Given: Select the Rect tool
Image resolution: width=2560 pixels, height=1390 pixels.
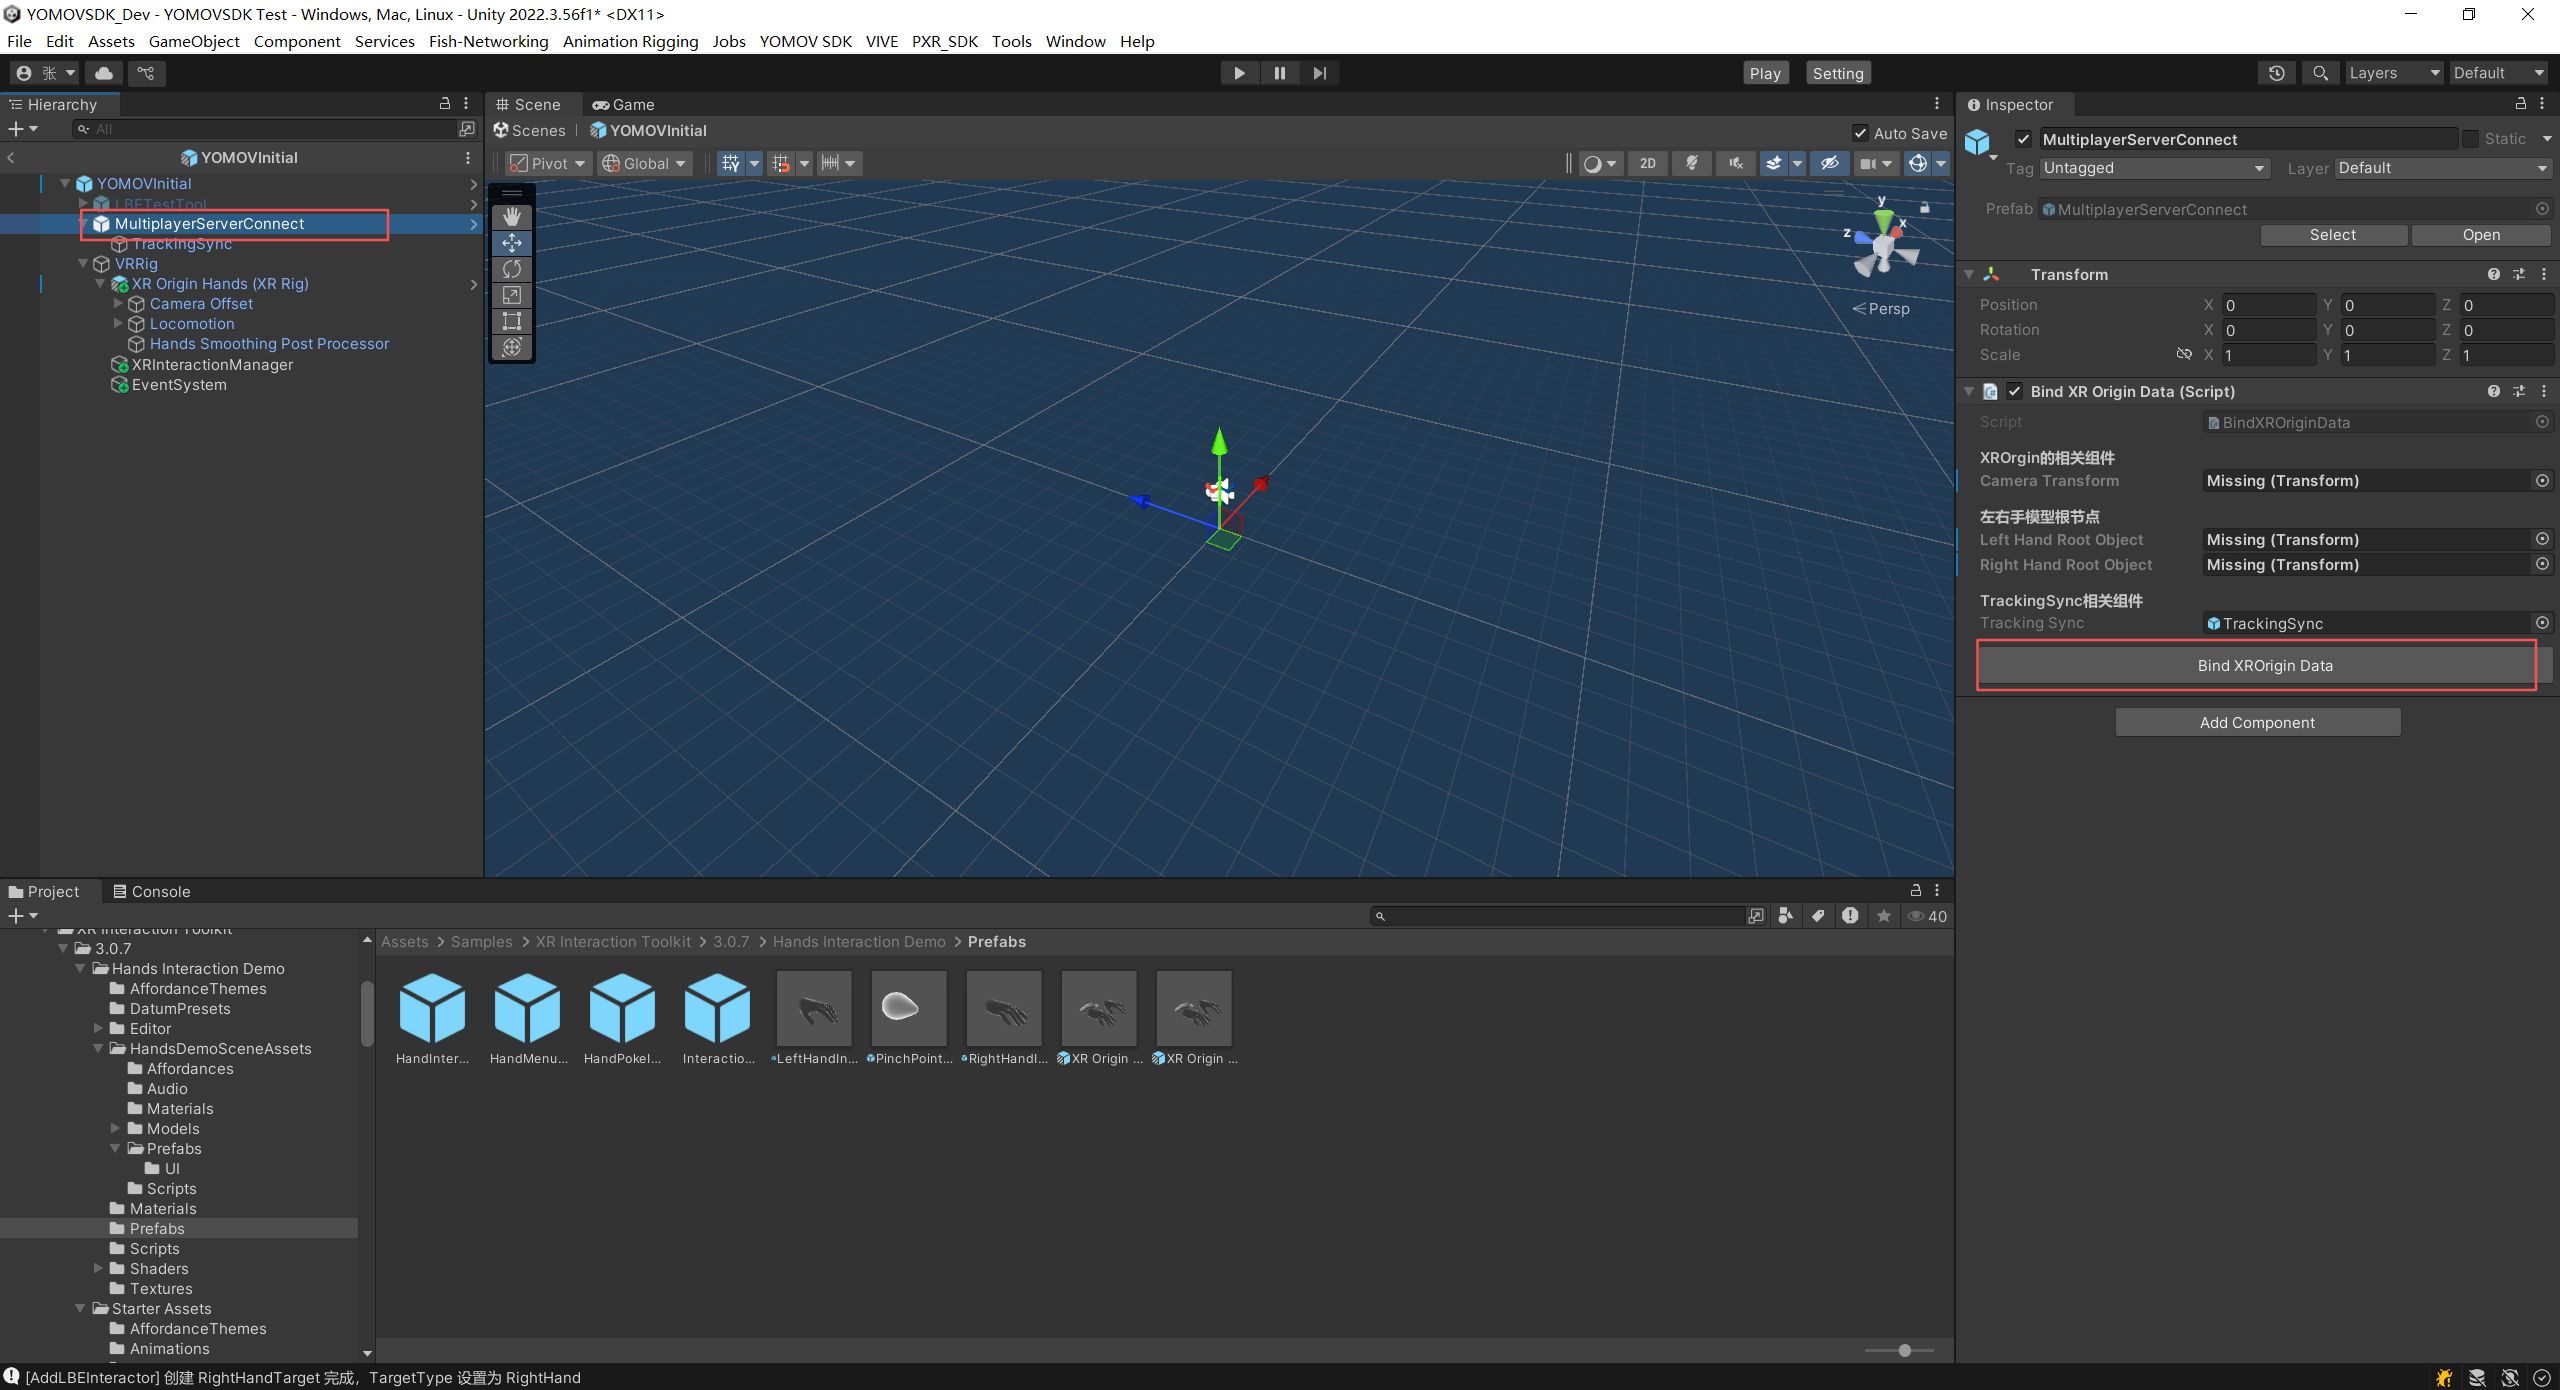Looking at the screenshot, I should coord(512,321).
